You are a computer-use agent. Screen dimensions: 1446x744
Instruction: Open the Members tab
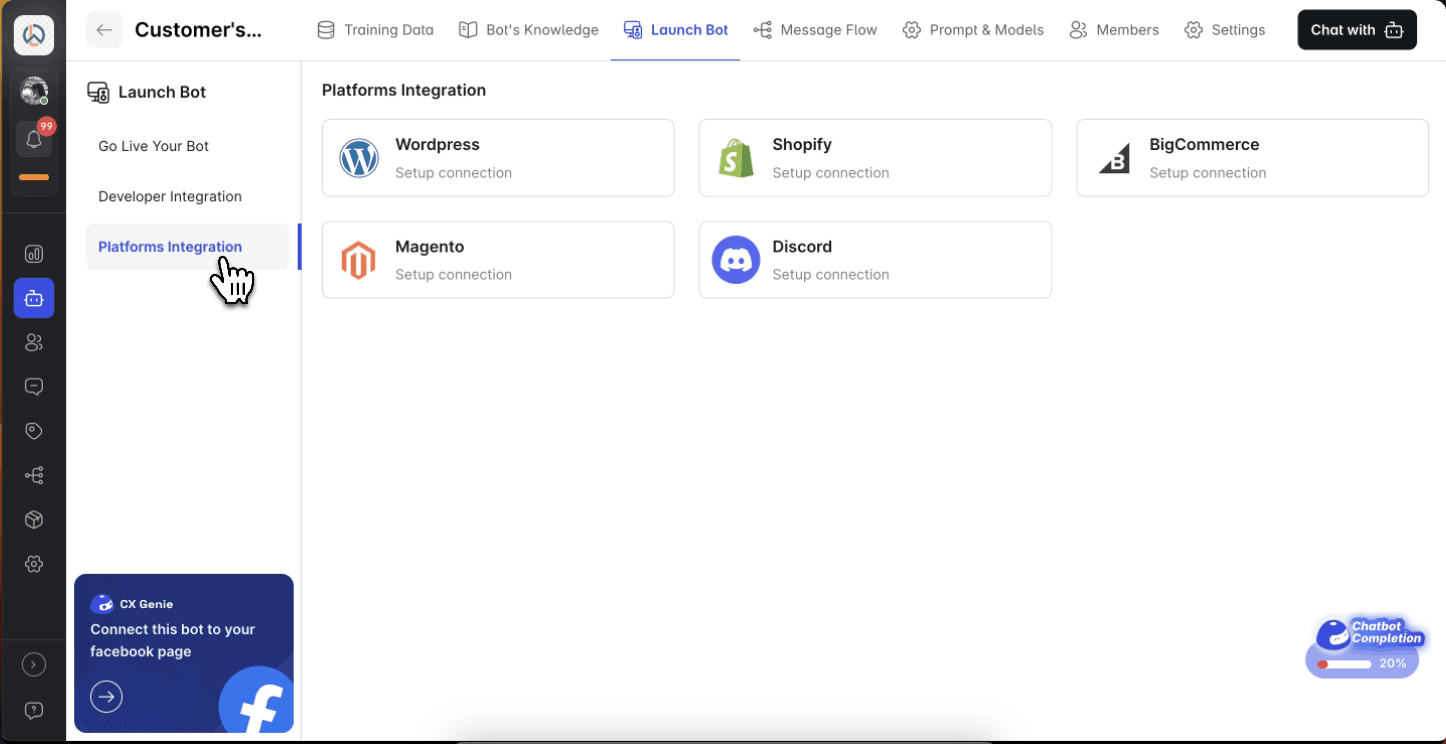click(1114, 30)
